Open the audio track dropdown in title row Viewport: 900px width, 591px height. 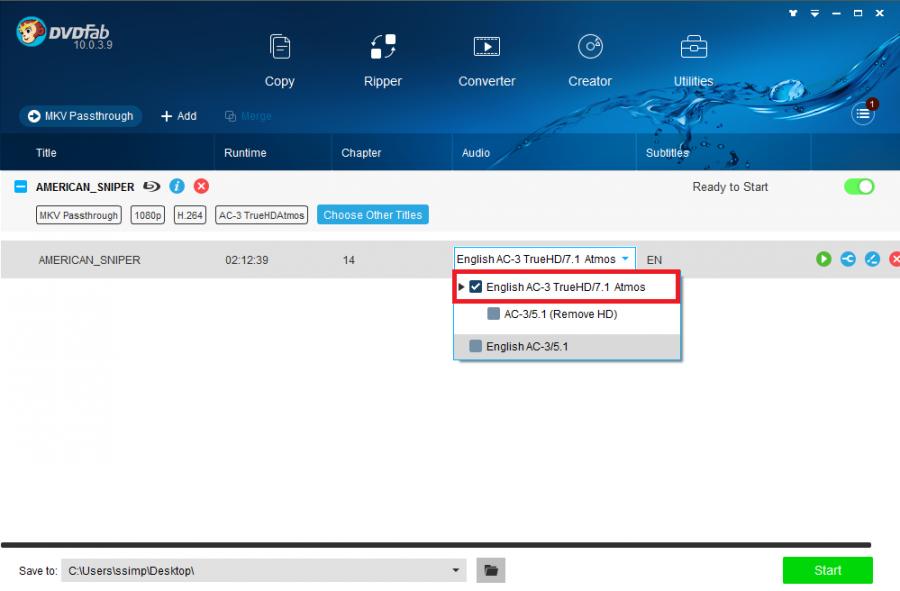[544, 259]
